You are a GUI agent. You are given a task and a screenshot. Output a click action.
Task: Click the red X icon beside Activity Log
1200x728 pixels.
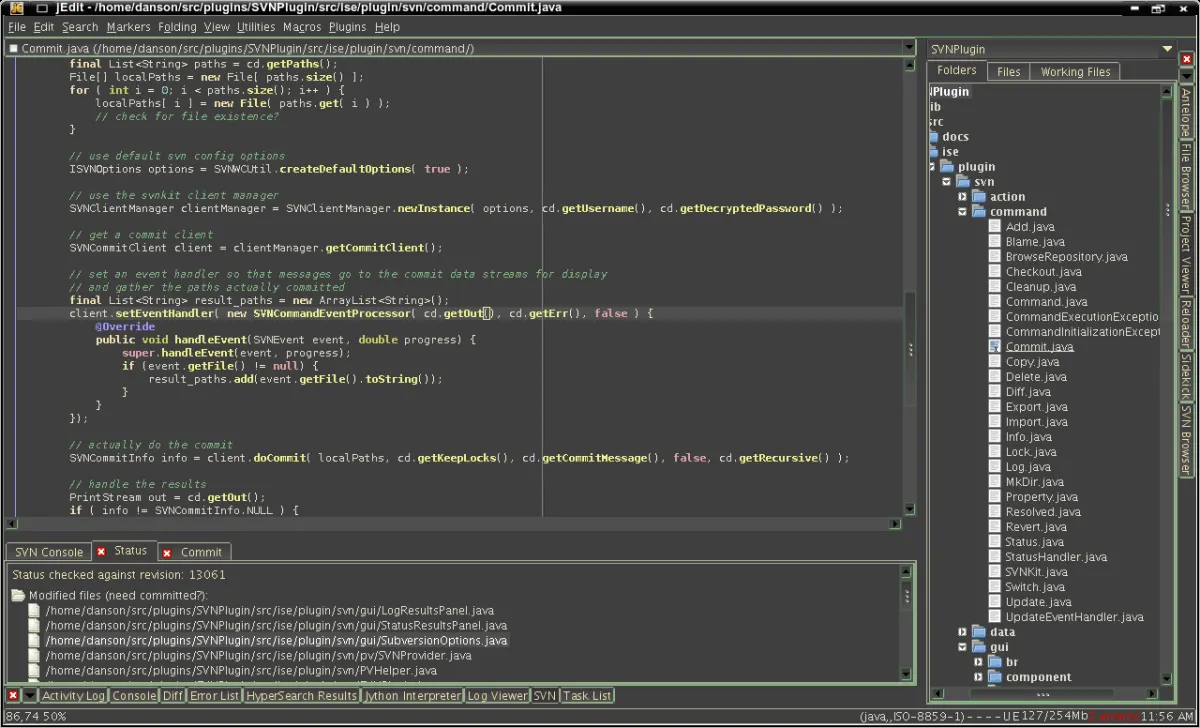pos(13,695)
